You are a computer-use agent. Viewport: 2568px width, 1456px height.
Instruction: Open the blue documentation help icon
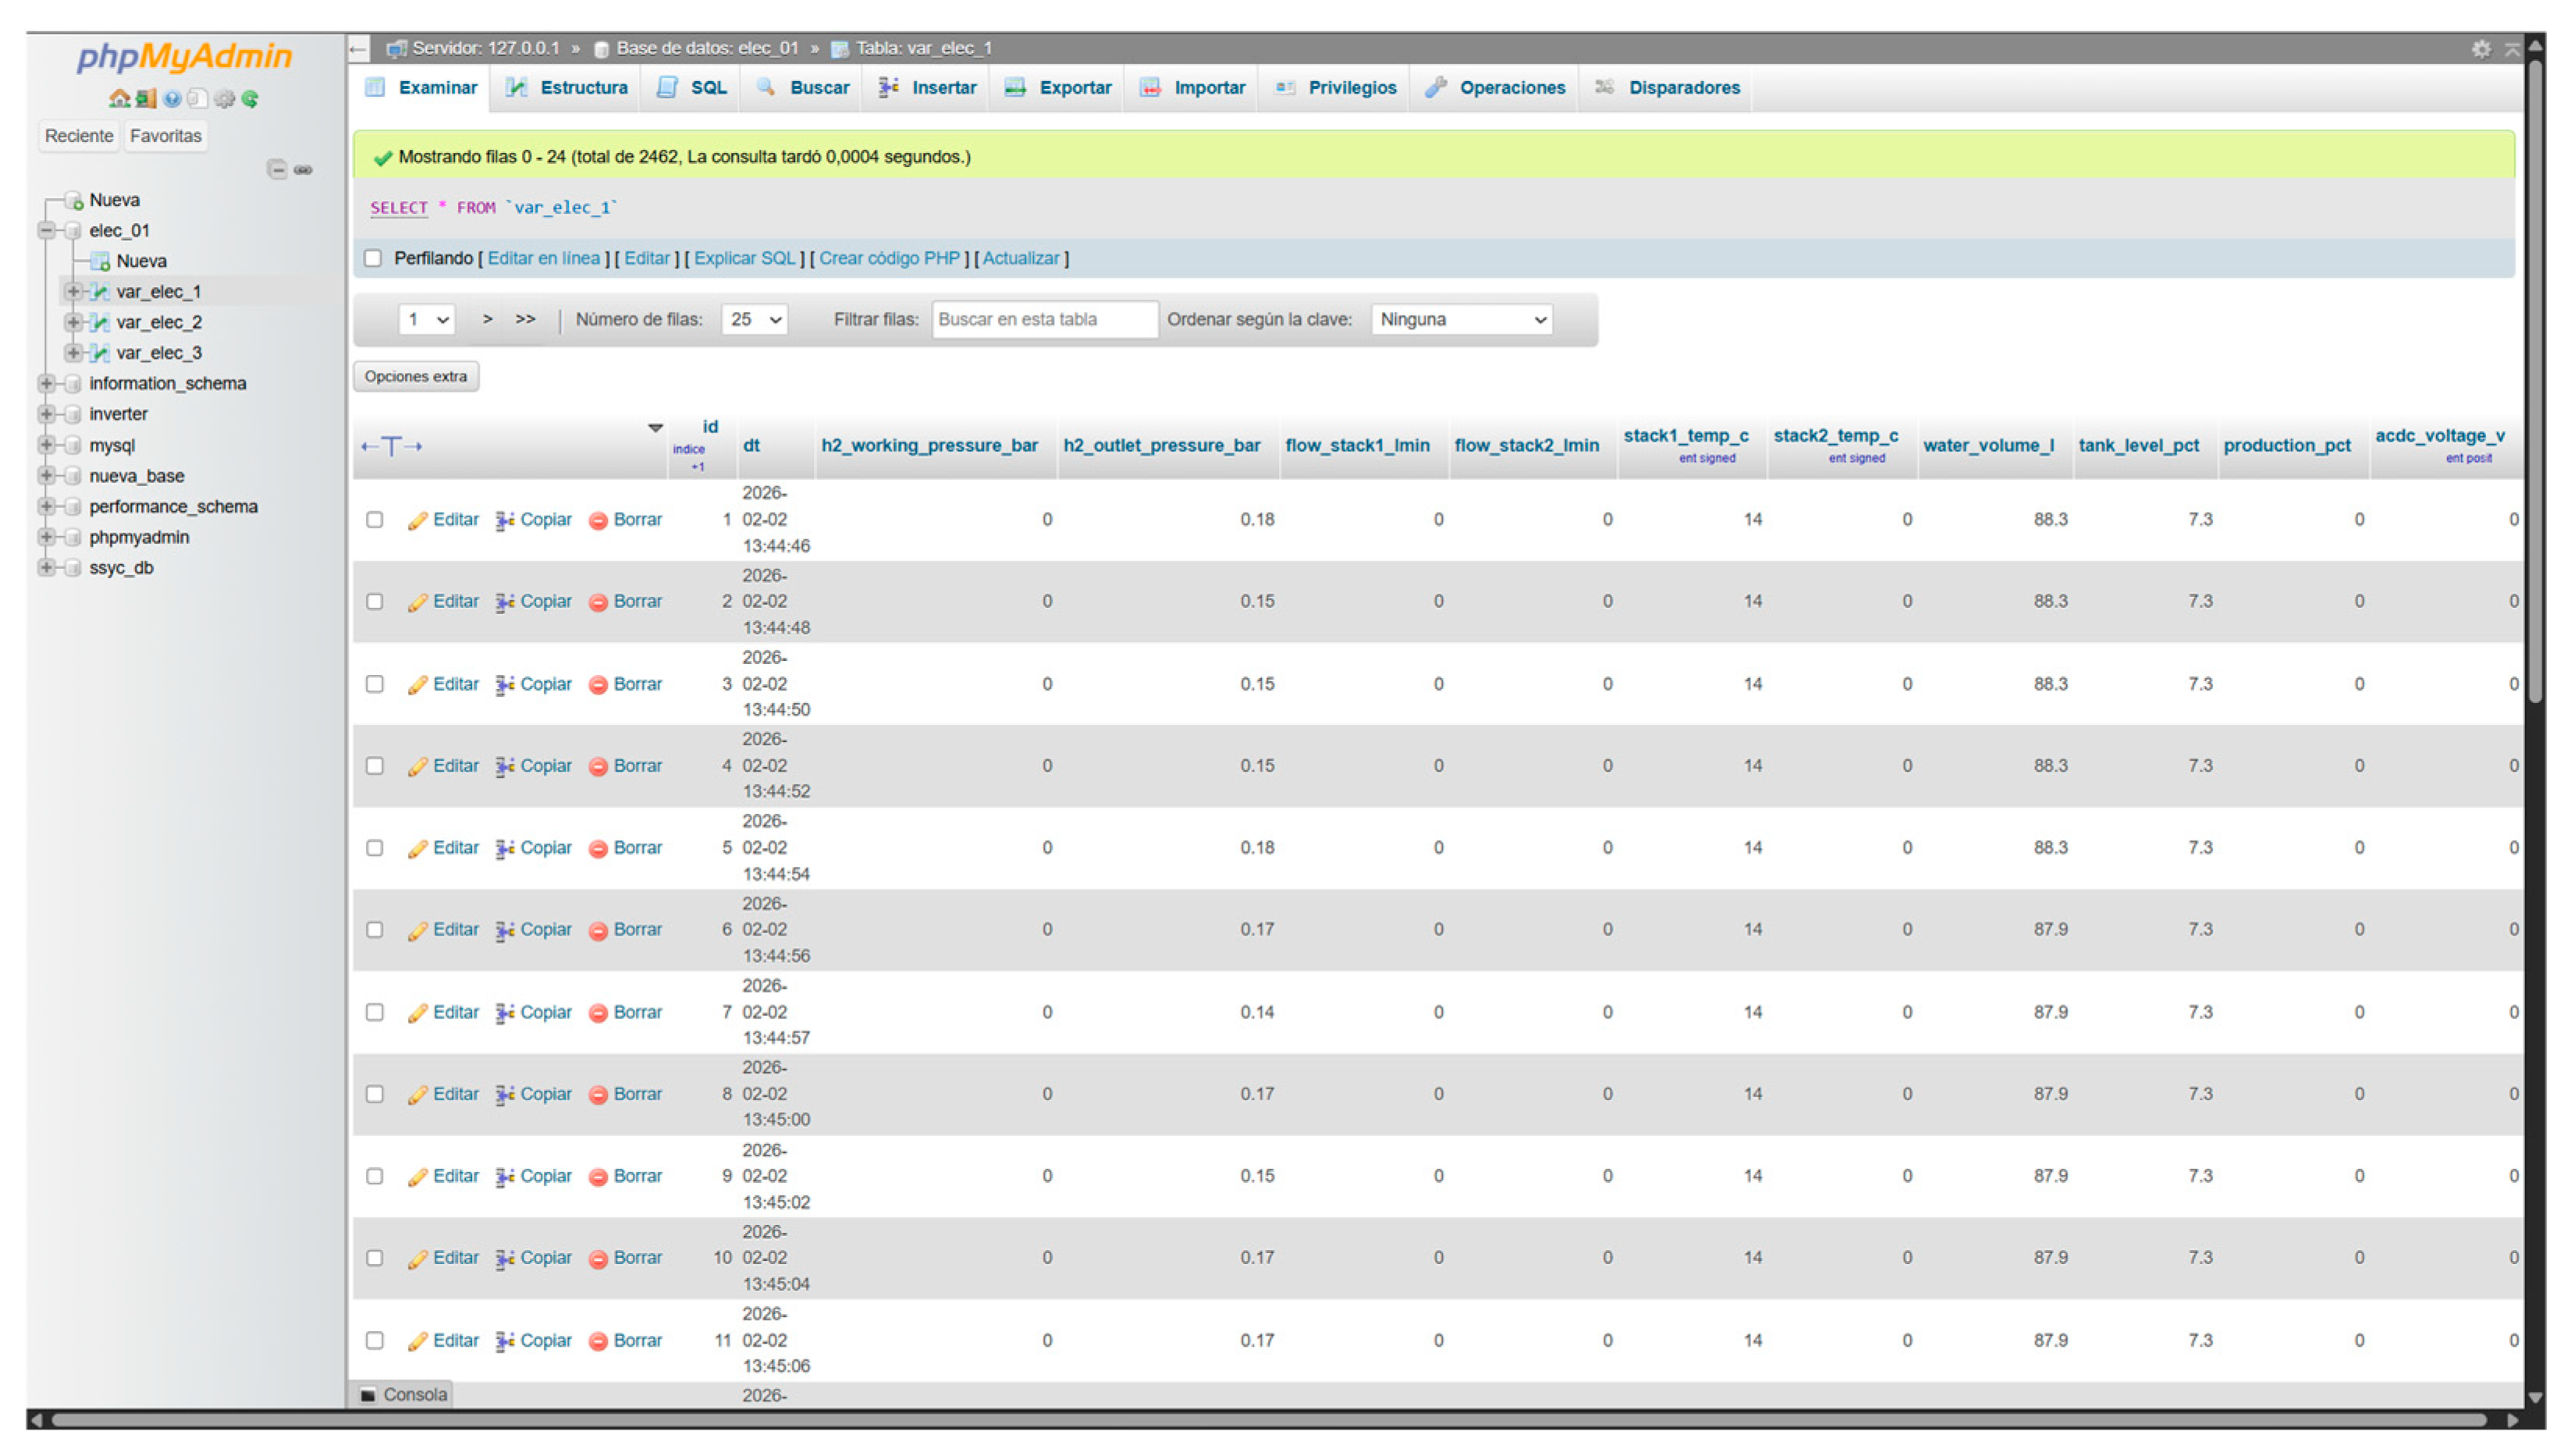click(x=172, y=98)
